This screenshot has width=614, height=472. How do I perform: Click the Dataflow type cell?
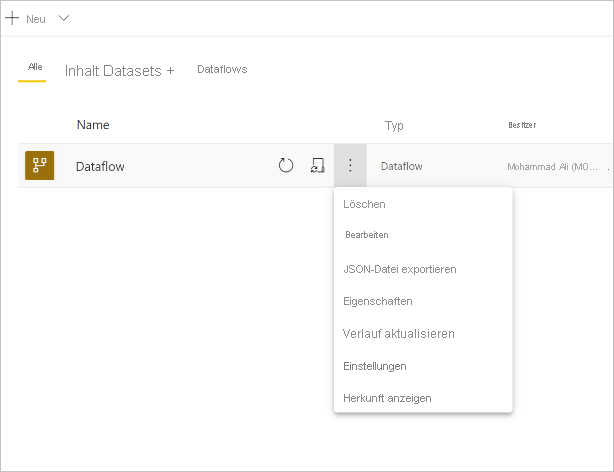pyautogui.click(x=402, y=166)
